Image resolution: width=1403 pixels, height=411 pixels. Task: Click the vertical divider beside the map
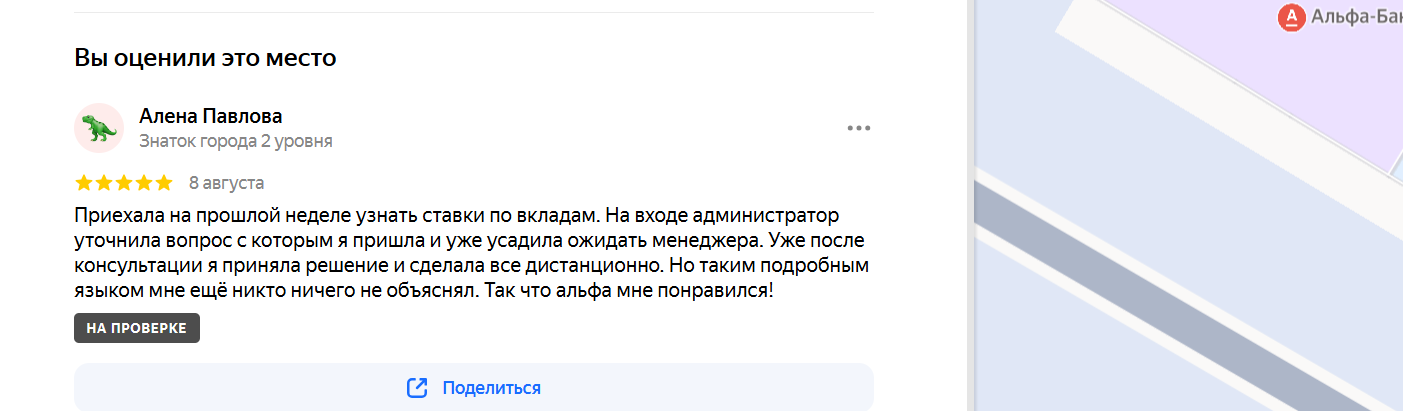coord(969,205)
